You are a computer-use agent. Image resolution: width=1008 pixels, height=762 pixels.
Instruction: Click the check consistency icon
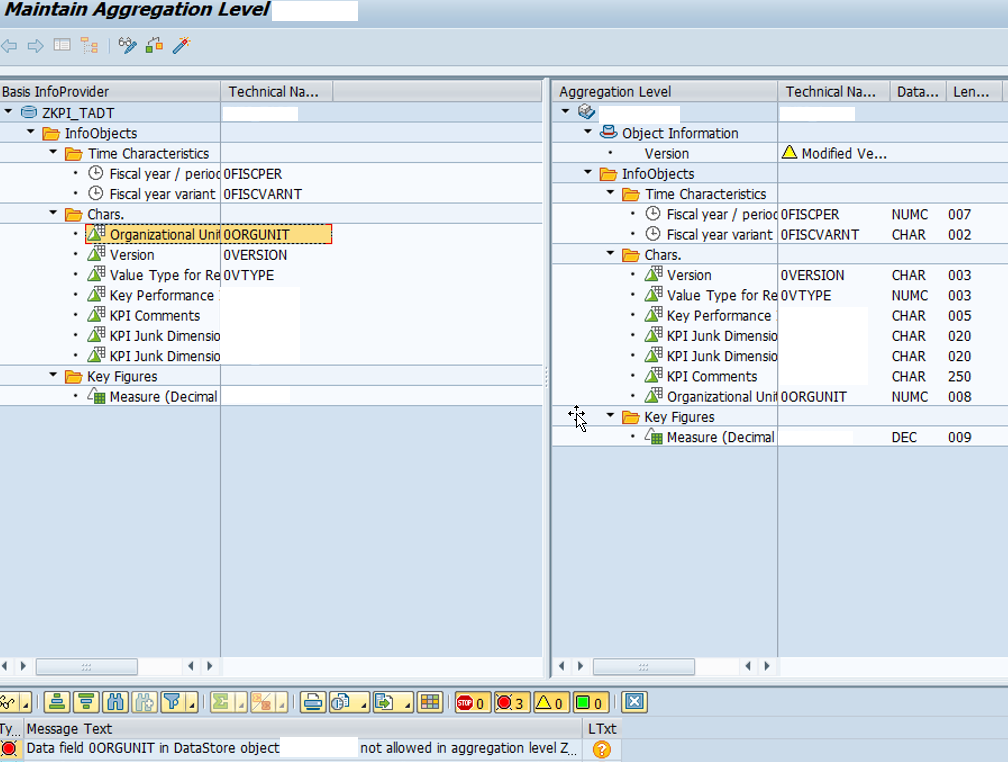coord(154,45)
